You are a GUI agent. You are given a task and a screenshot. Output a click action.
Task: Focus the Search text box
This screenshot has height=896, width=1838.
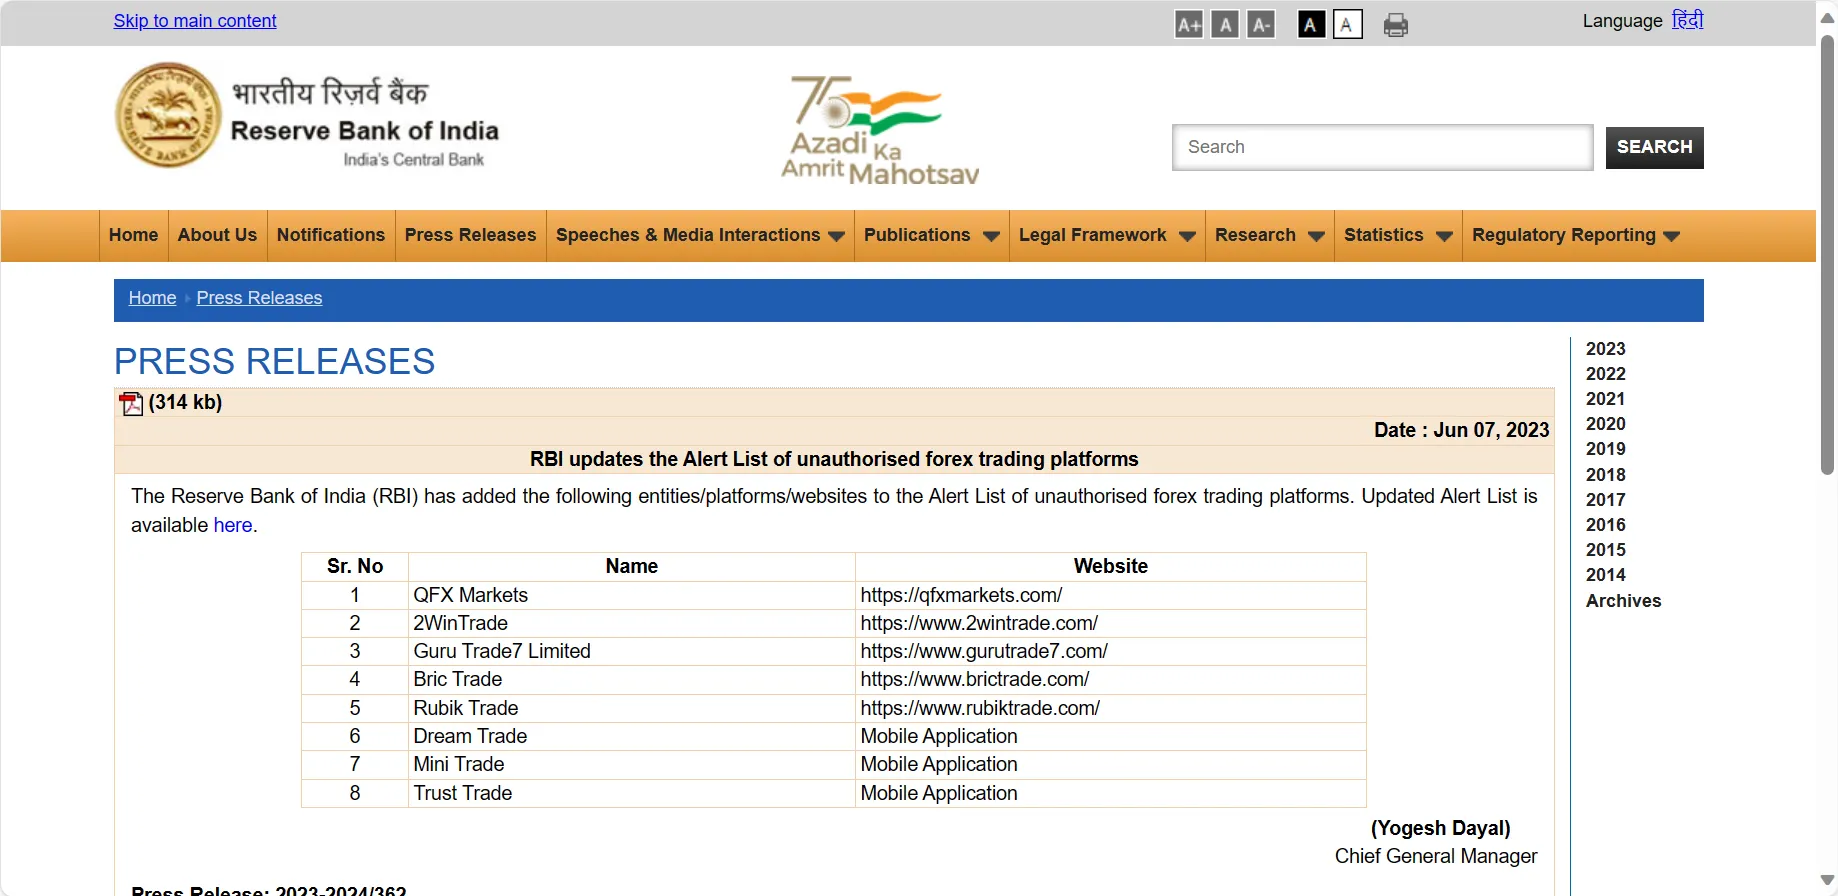point(1382,147)
